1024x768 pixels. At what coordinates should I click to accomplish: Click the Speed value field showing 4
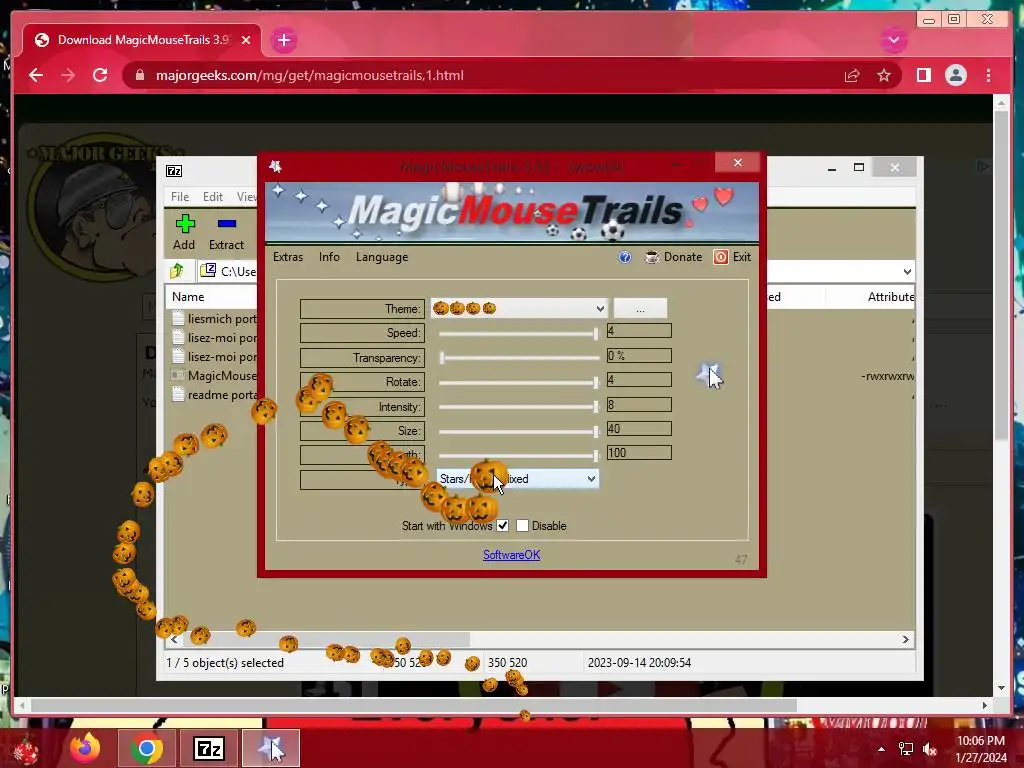(x=639, y=331)
